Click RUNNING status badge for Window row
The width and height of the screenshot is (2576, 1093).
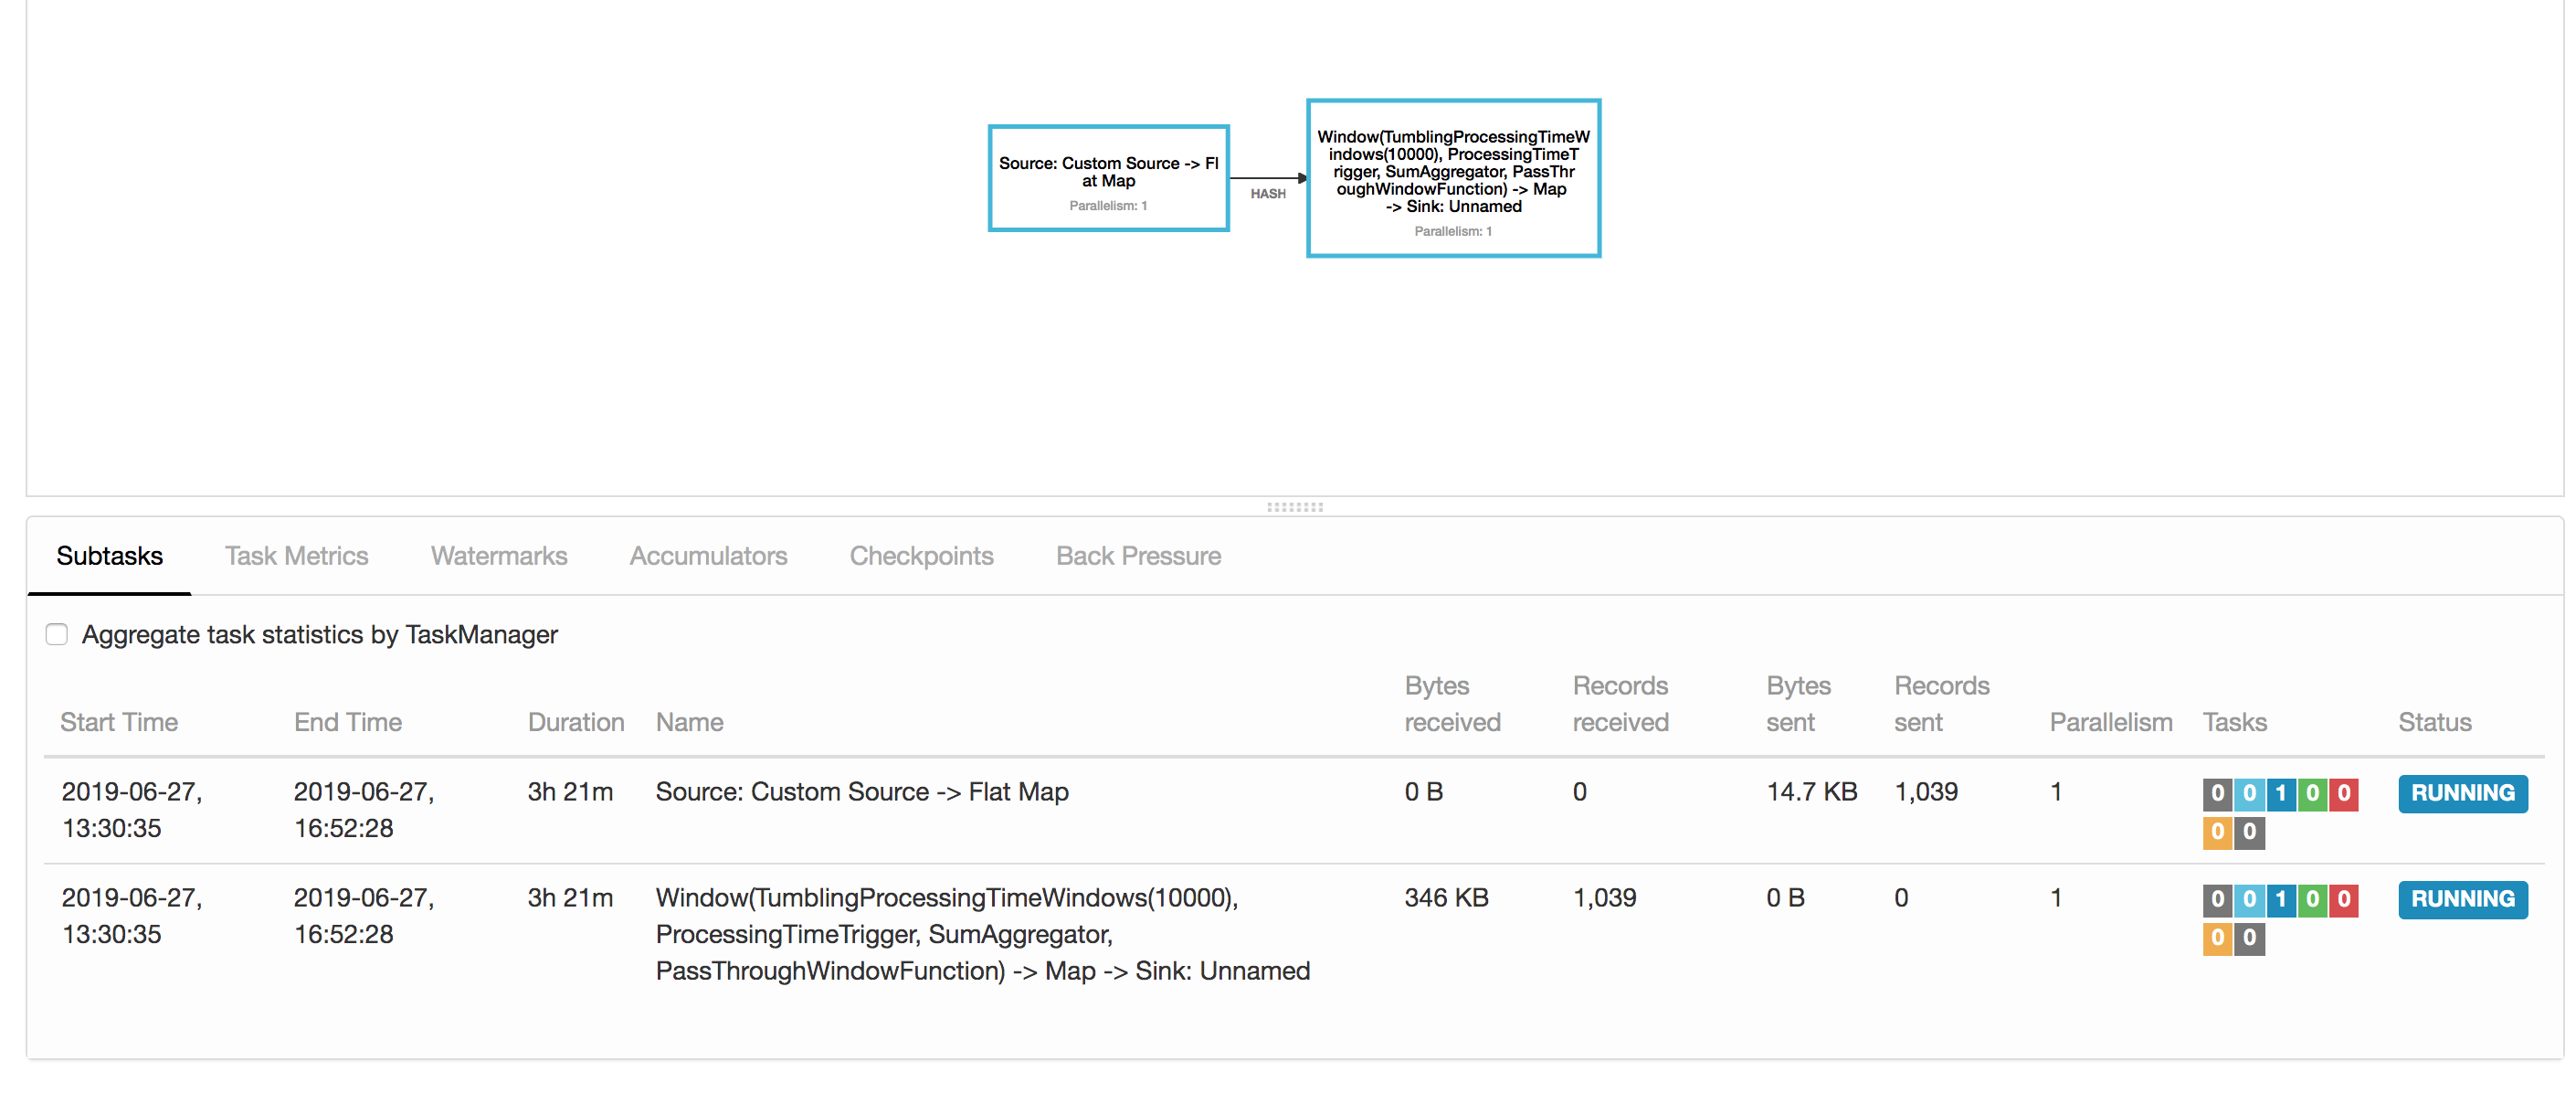coord(2462,900)
